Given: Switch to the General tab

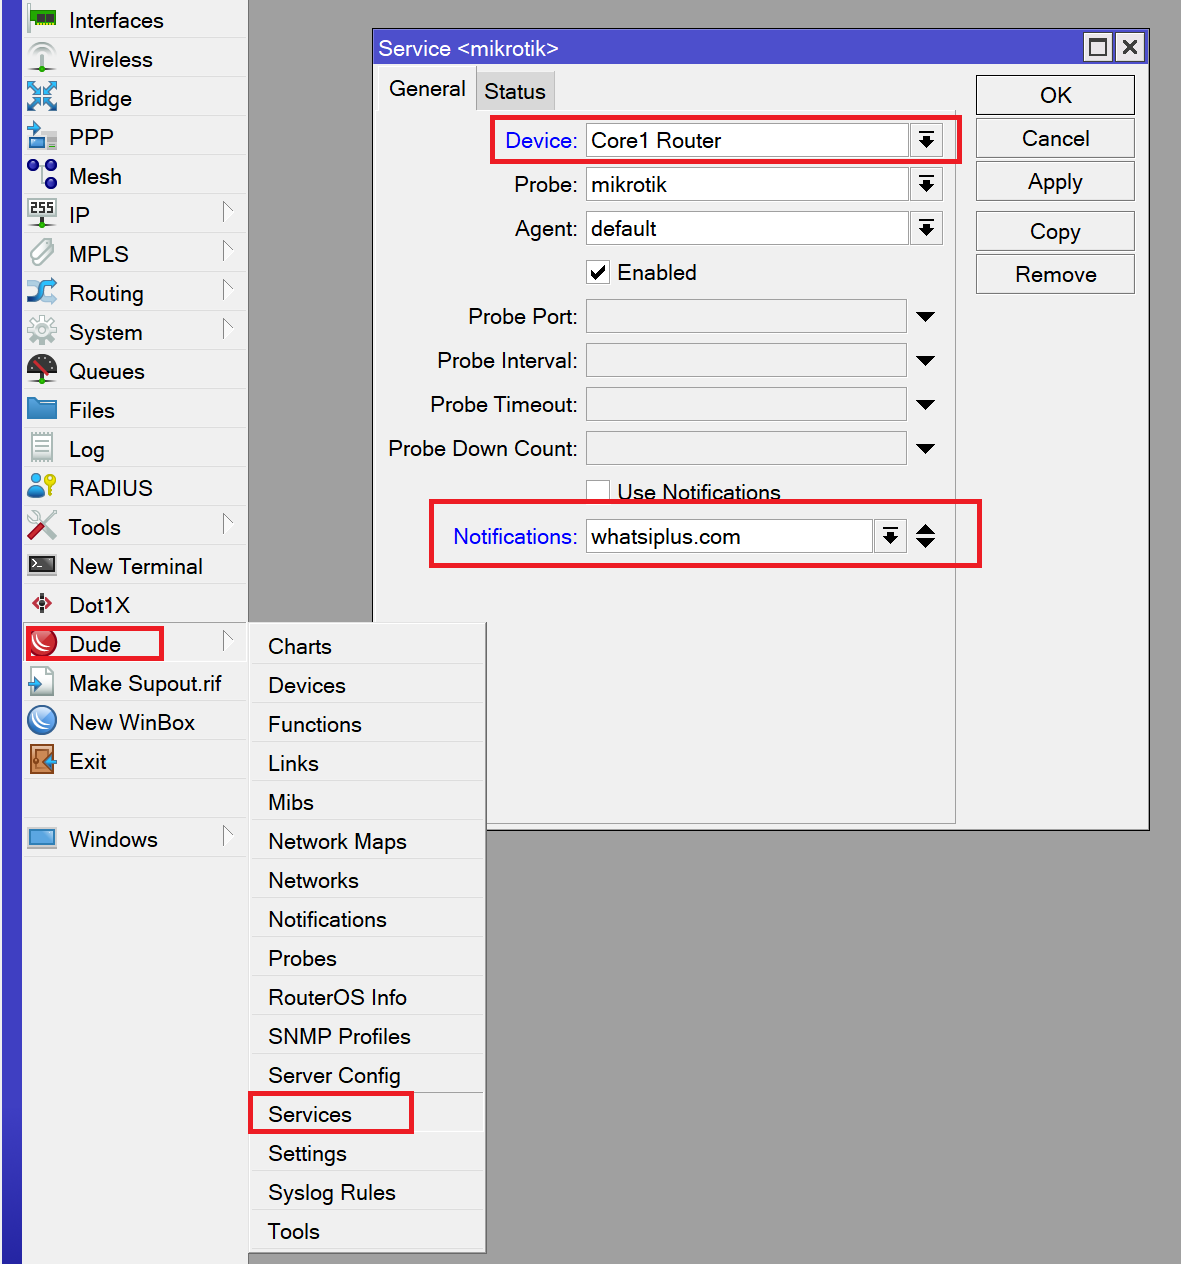Looking at the screenshot, I should click(427, 89).
